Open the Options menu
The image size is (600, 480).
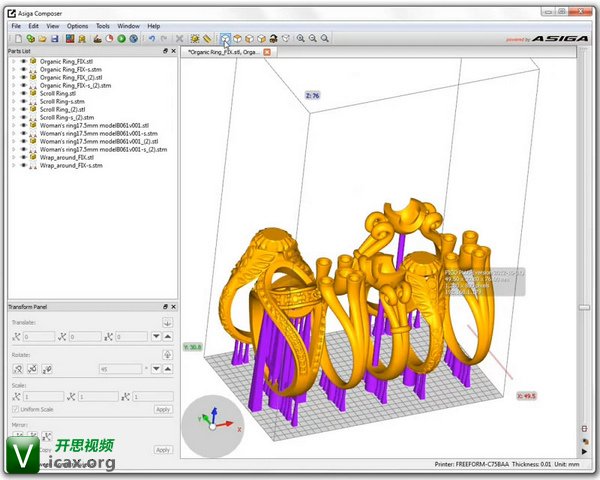(x=77, y=25)
